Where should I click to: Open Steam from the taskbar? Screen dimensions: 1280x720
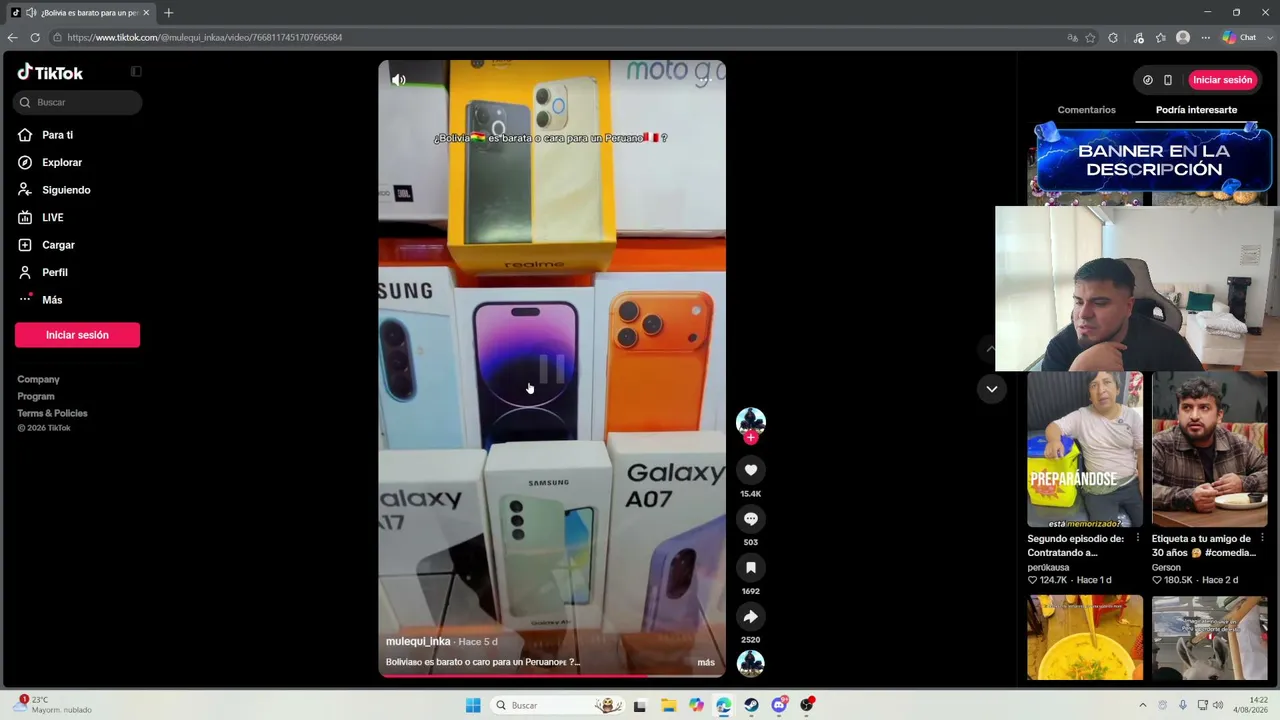[x=751, y=705]
